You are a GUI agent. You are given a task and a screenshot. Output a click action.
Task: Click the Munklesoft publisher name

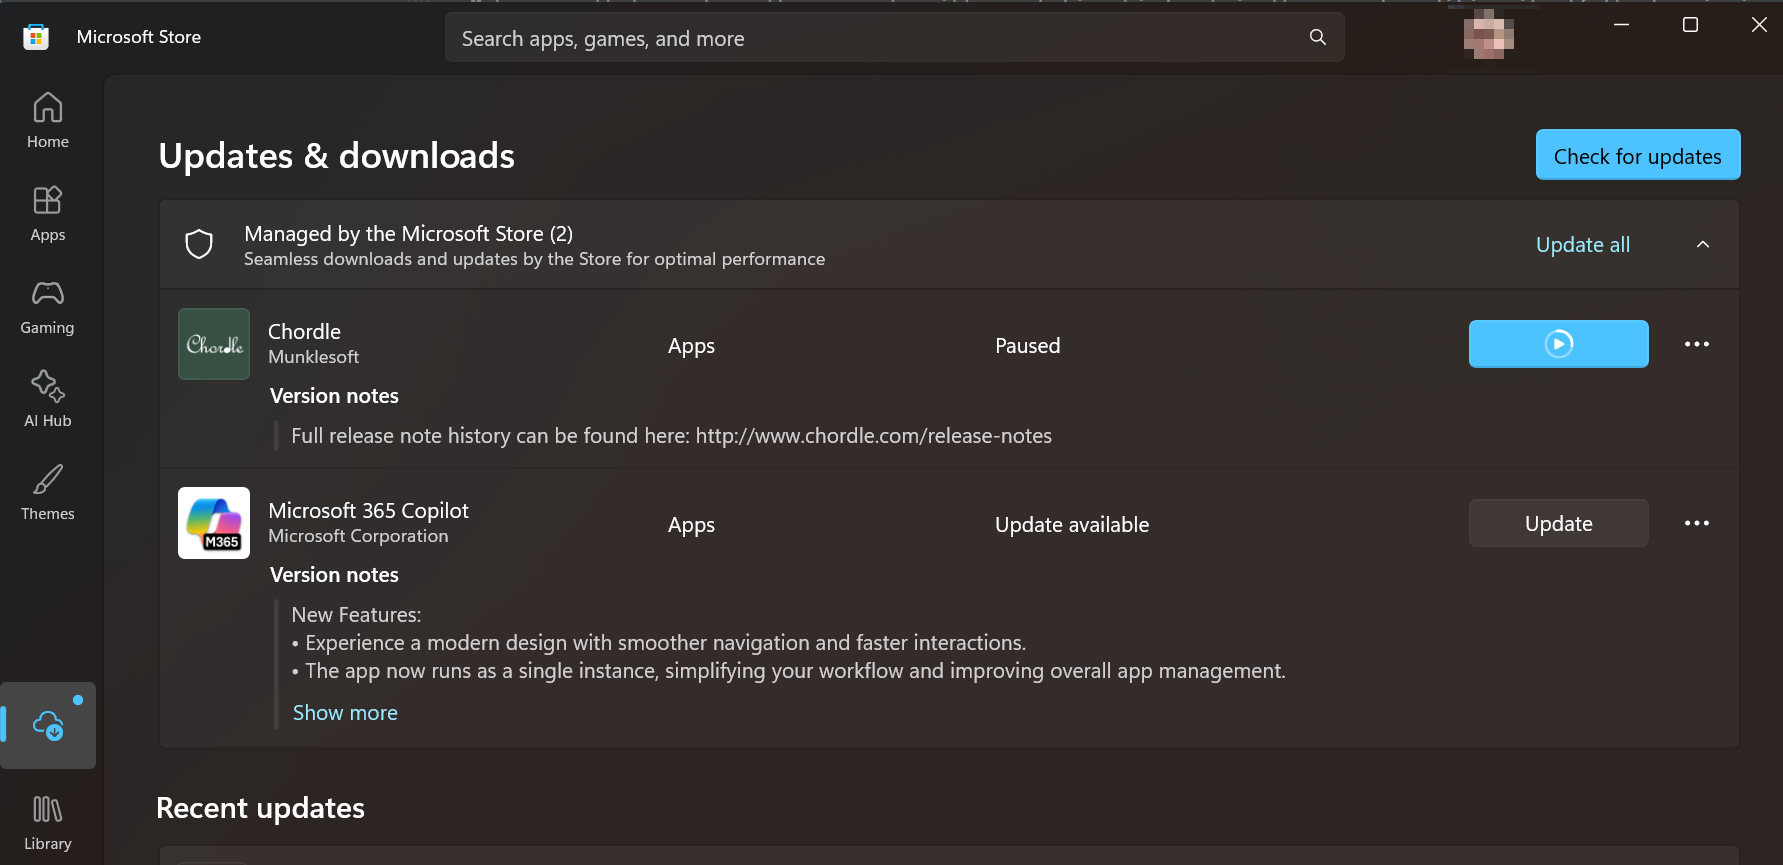313,357
